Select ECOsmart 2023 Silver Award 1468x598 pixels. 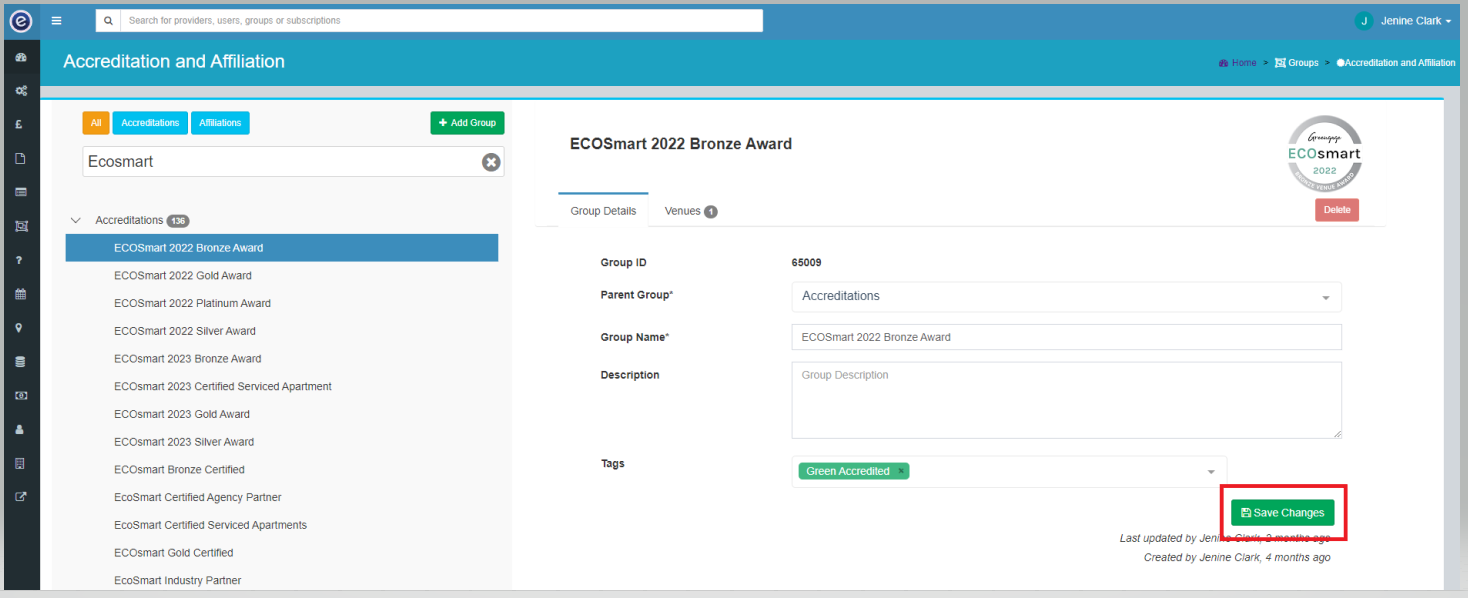click(x=184, y=442)
